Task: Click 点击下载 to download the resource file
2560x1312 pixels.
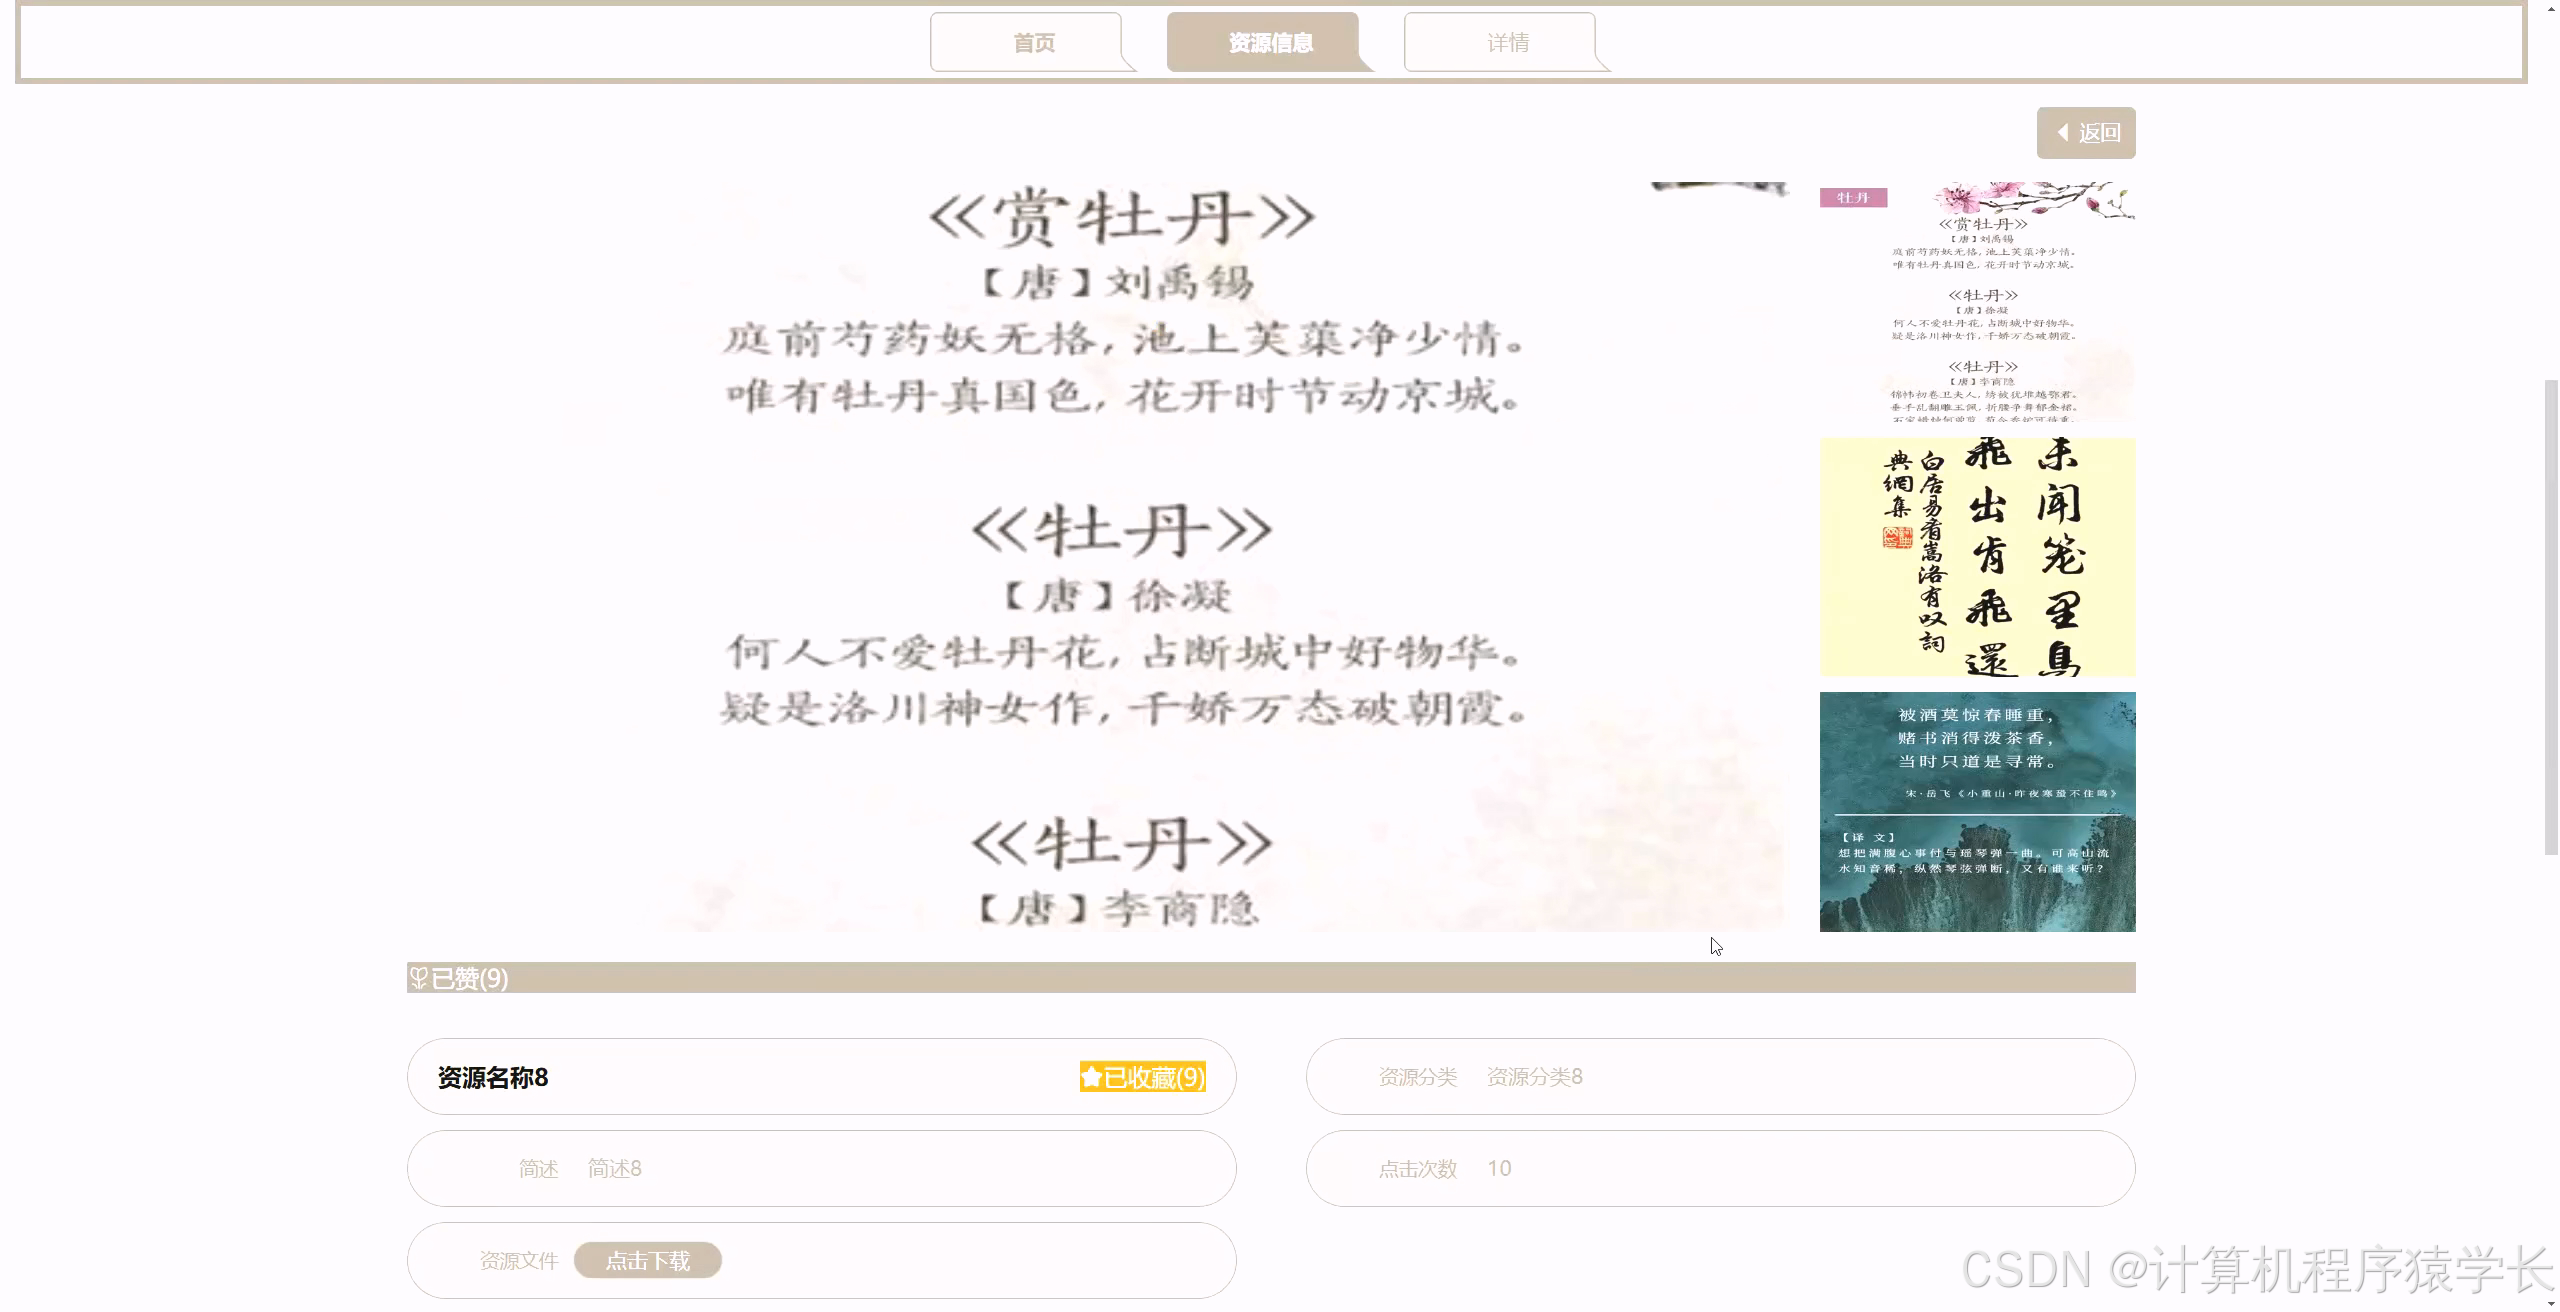Action: [648, 1261]
